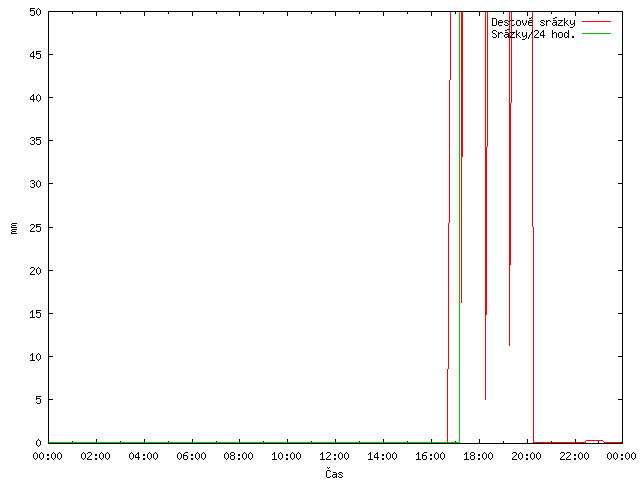The height and width of the screenshot is (480, 640).
Task: Click the 30 value on the y-axis
Action: 36,184
